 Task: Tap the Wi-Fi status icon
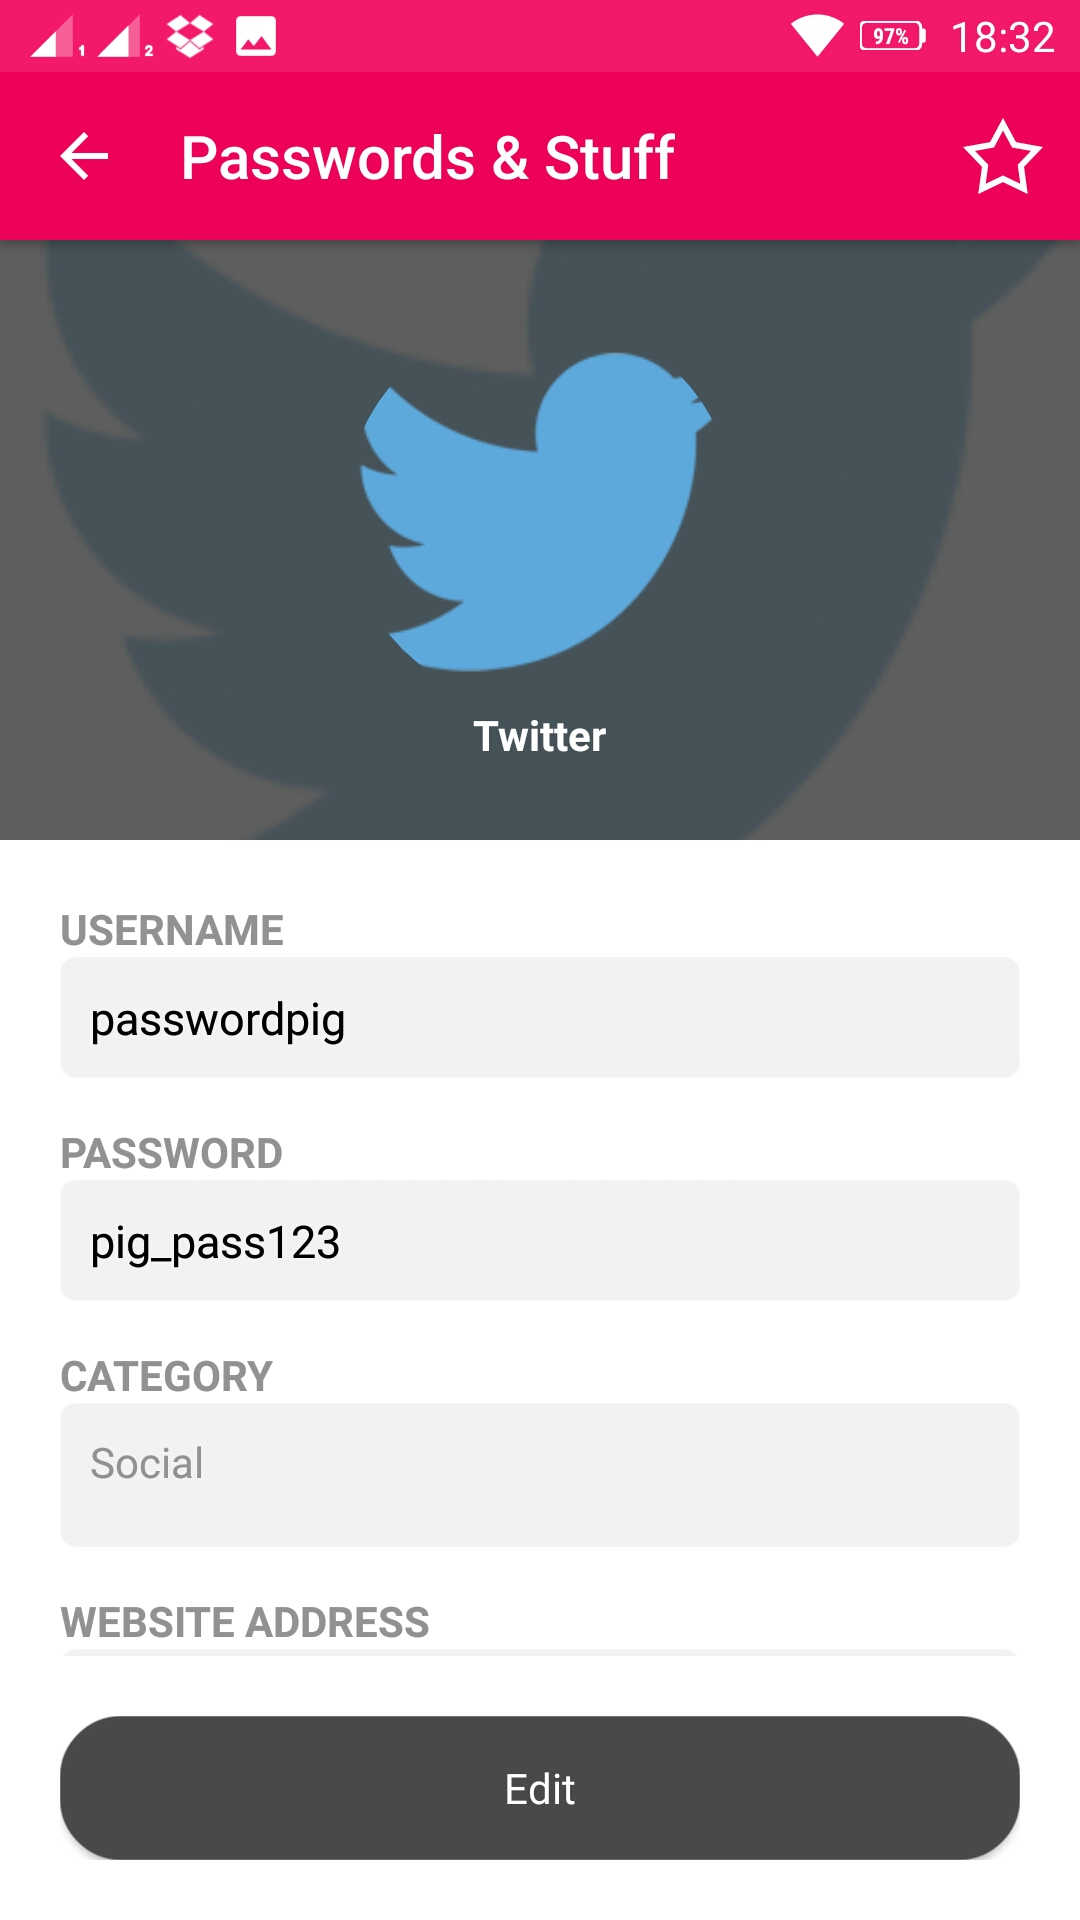coord(817,36)
